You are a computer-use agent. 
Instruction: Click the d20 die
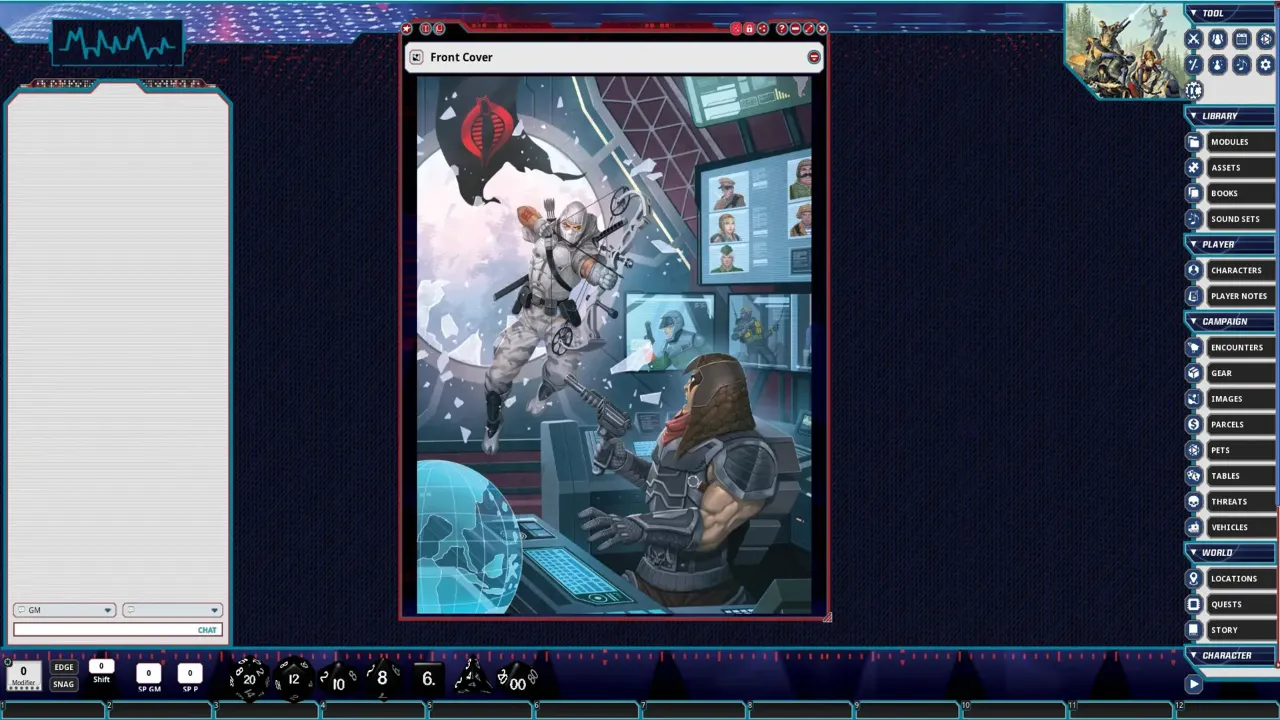pos(248,678)
